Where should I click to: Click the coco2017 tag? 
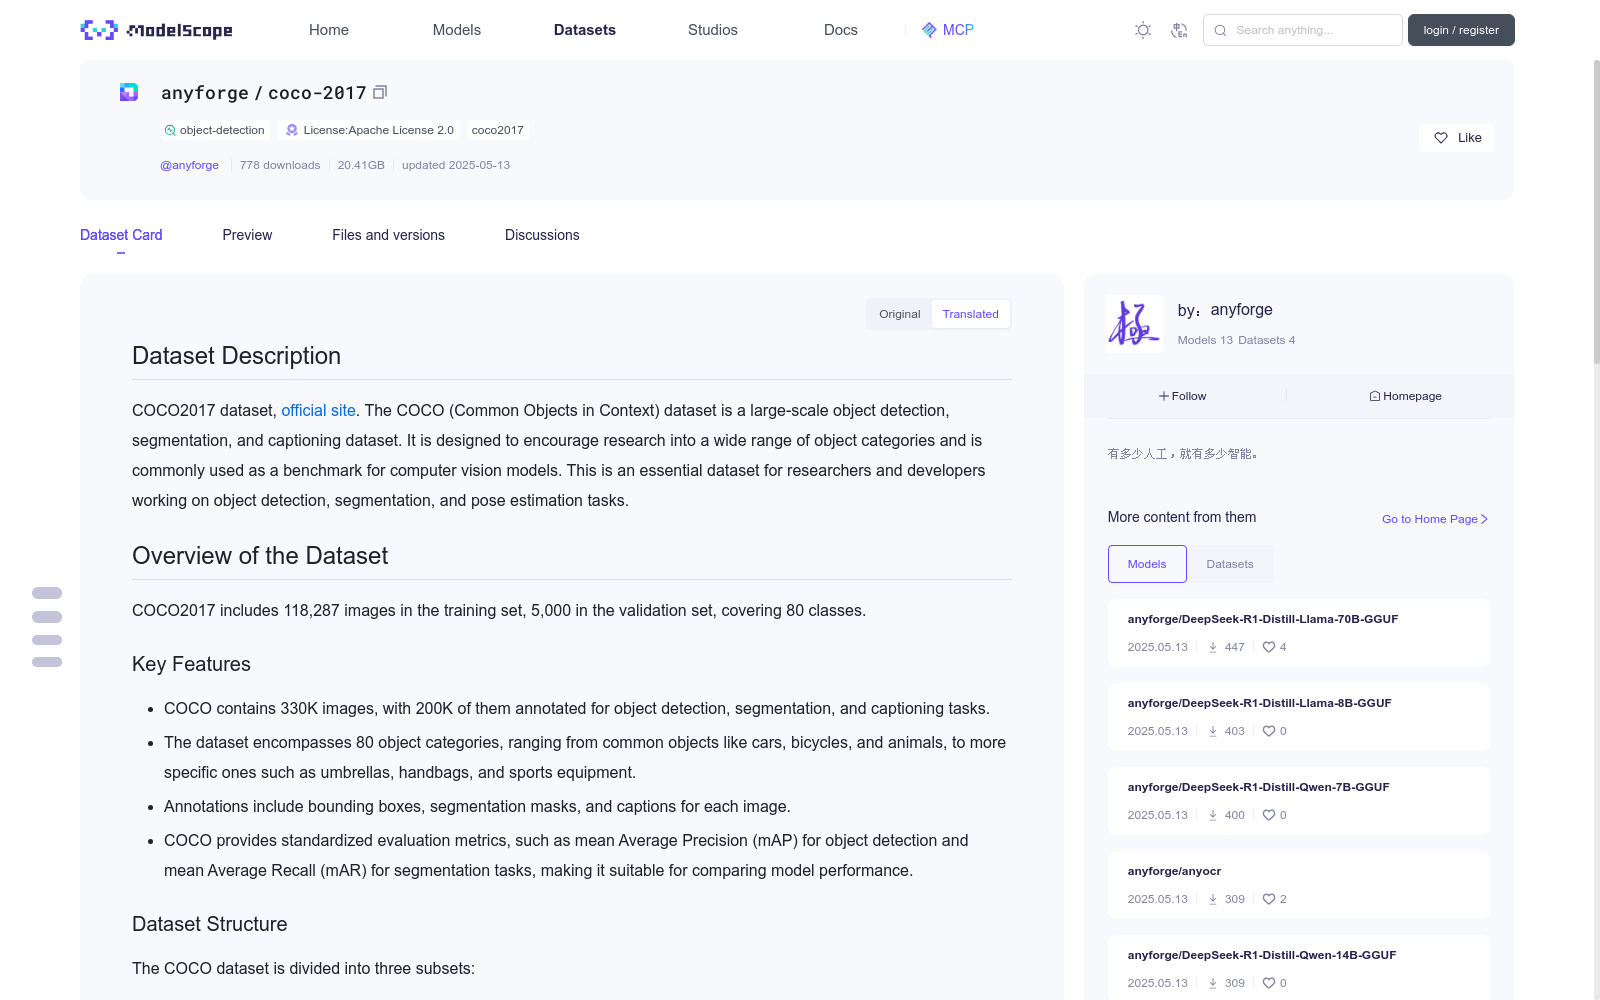coord(497,130)
